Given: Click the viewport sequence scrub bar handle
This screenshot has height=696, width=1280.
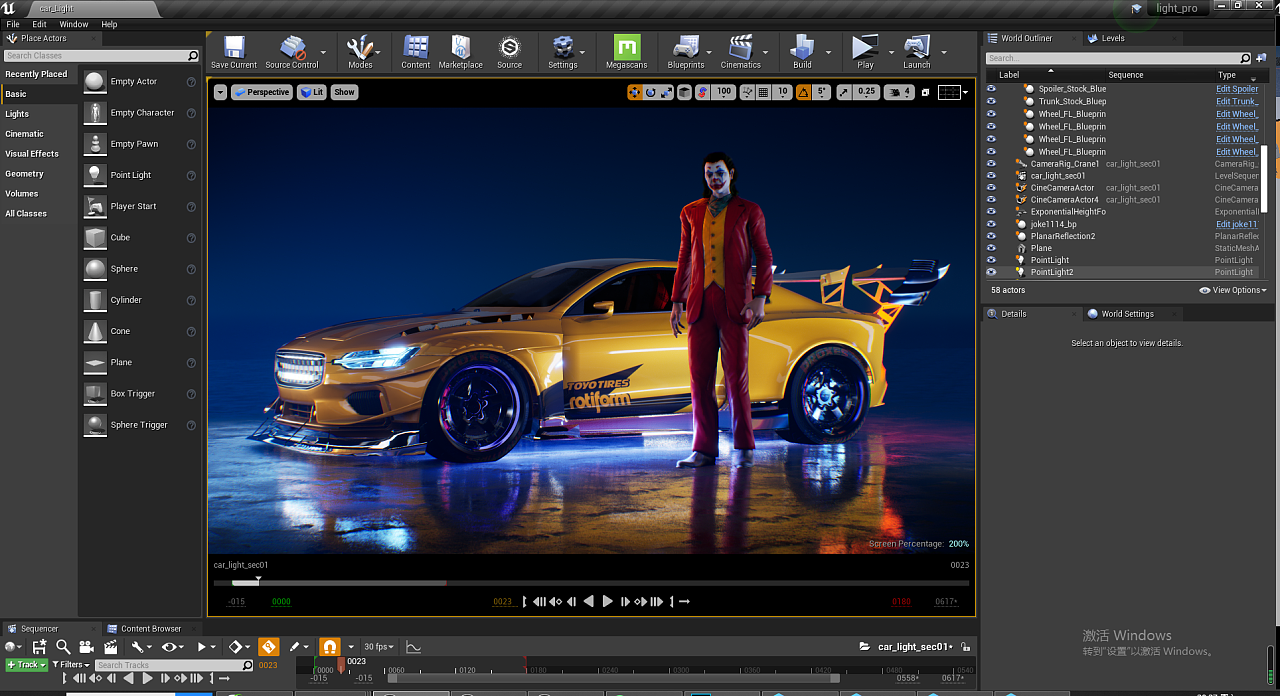Looking at the screenshot, I should [258, 581].
